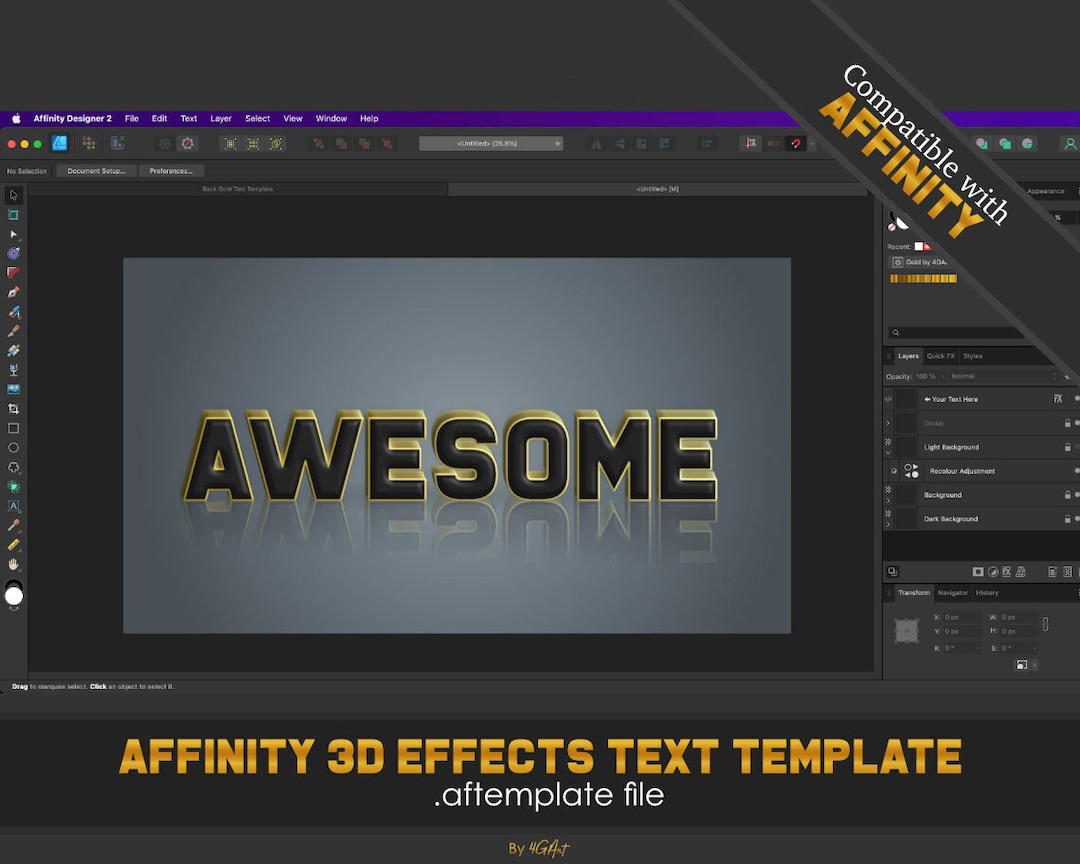
Task: Select the View (Hand) tool
Action: [13, 564]
